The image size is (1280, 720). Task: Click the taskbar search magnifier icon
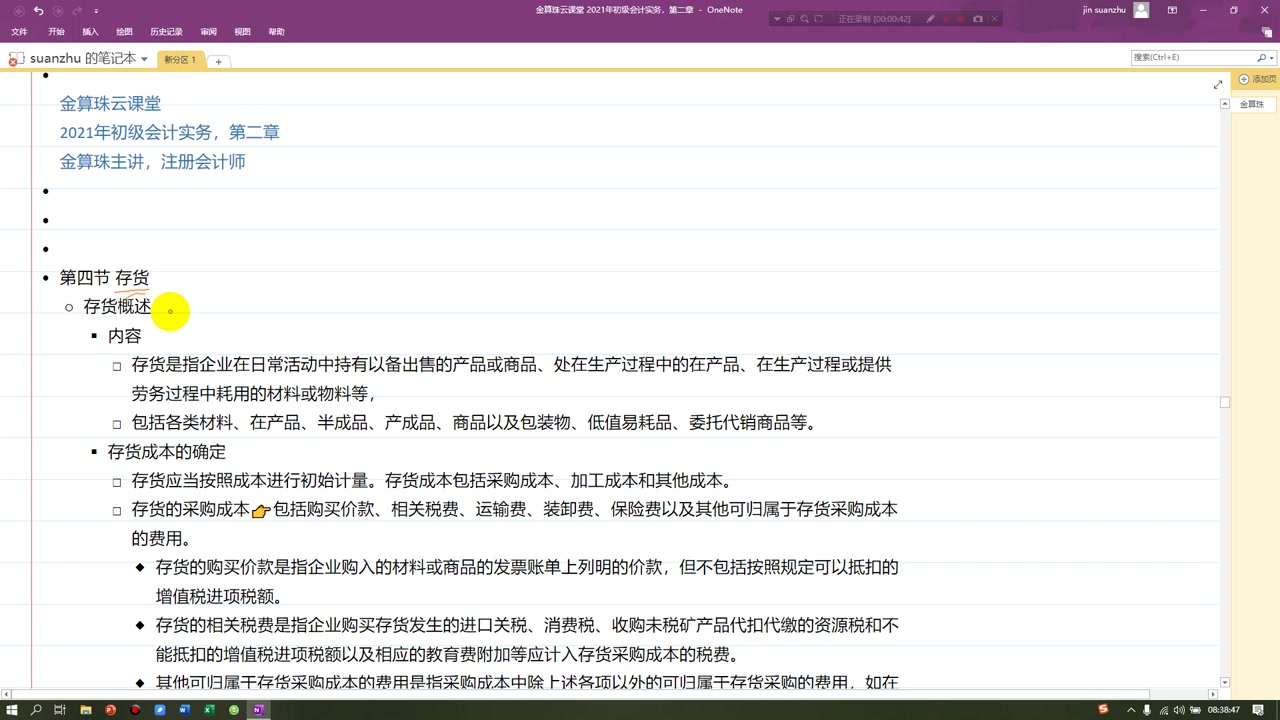[36, 710]
